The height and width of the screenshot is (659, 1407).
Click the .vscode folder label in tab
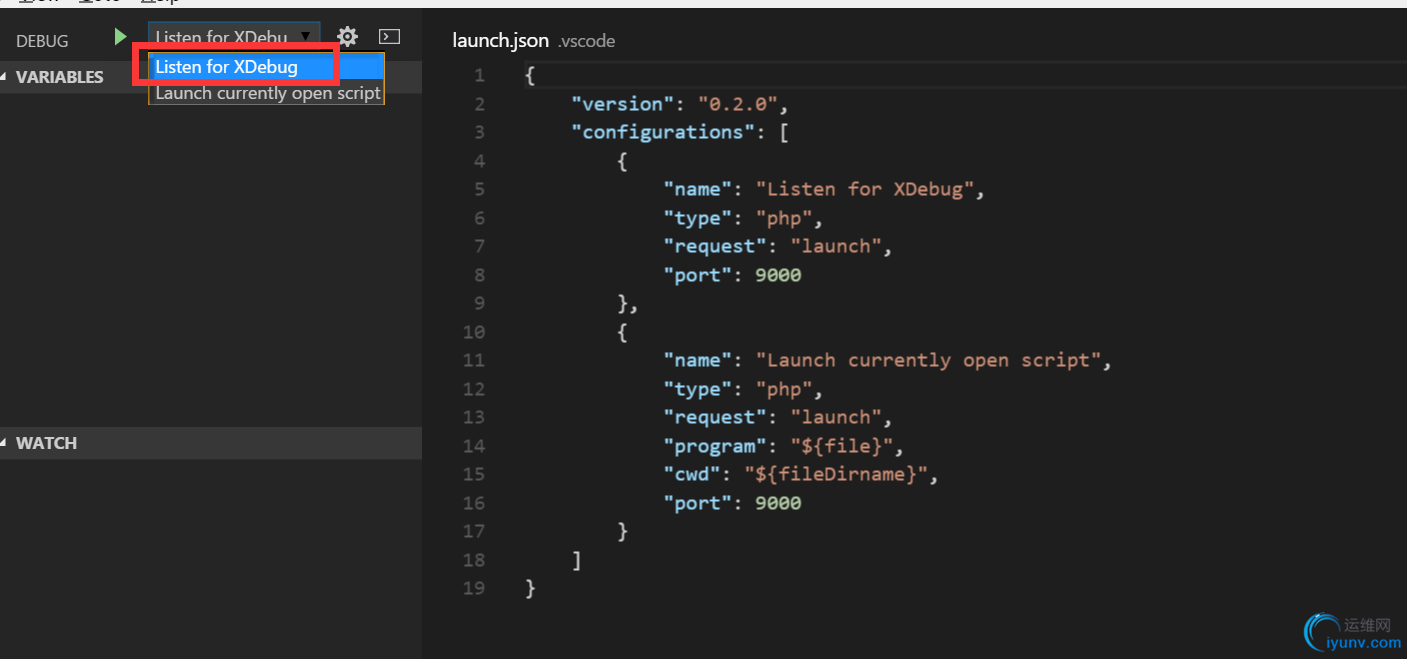coord(587,41)
